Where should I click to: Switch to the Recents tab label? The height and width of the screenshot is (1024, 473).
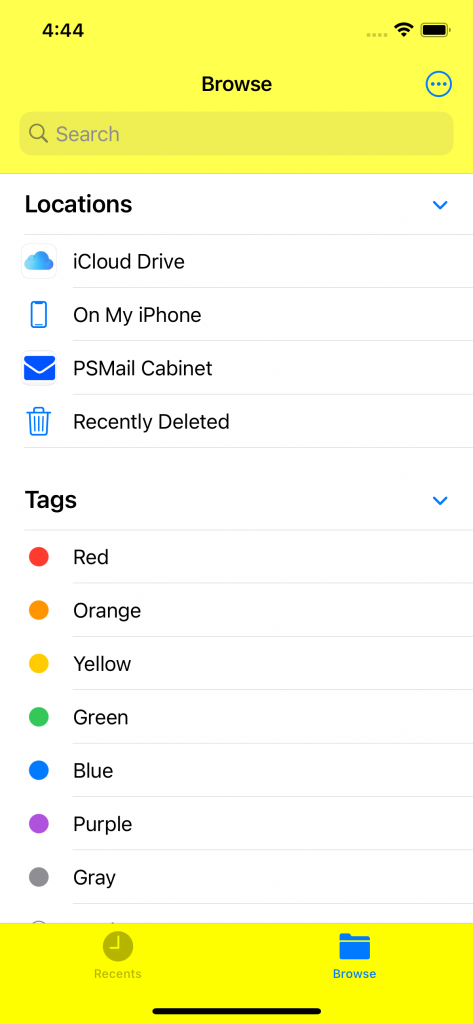click(x=118, y=974)
